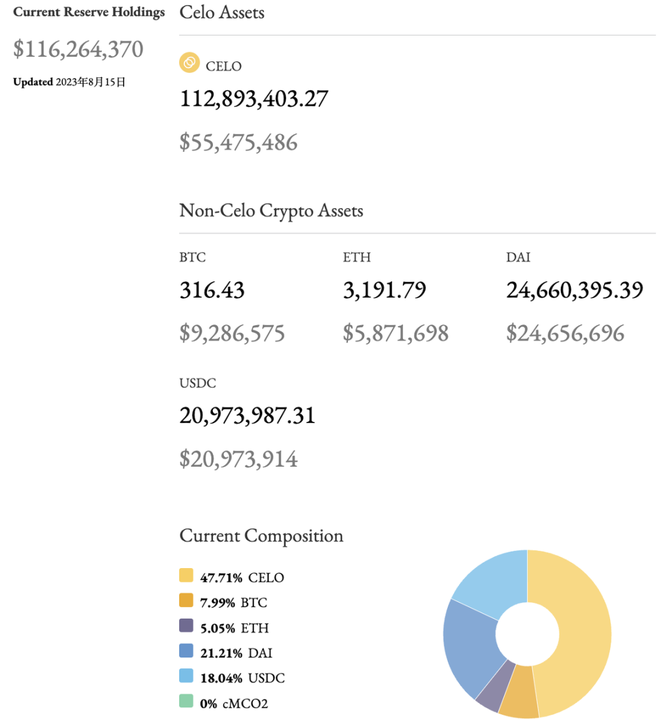Click the Current Composition heading

(x=261, y=536)
